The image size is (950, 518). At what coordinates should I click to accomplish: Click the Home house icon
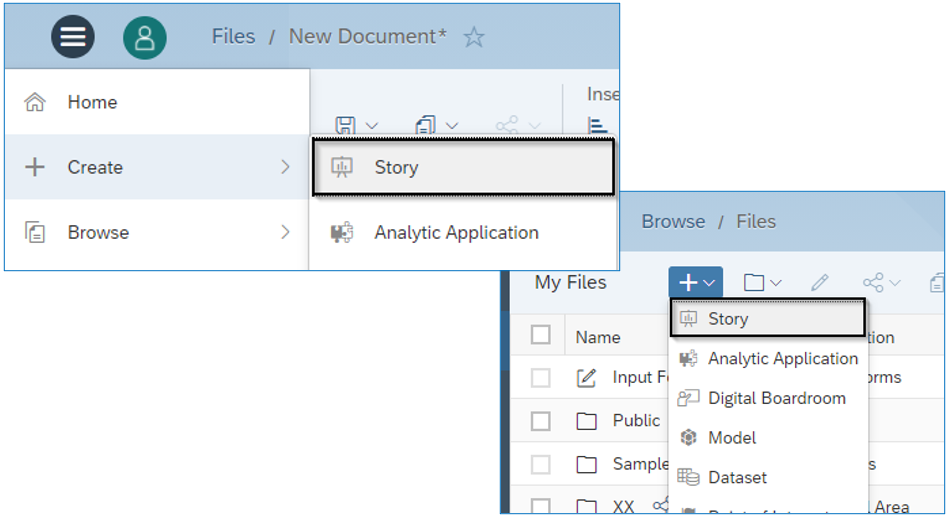pyautogui.click(x=35, y=102)
